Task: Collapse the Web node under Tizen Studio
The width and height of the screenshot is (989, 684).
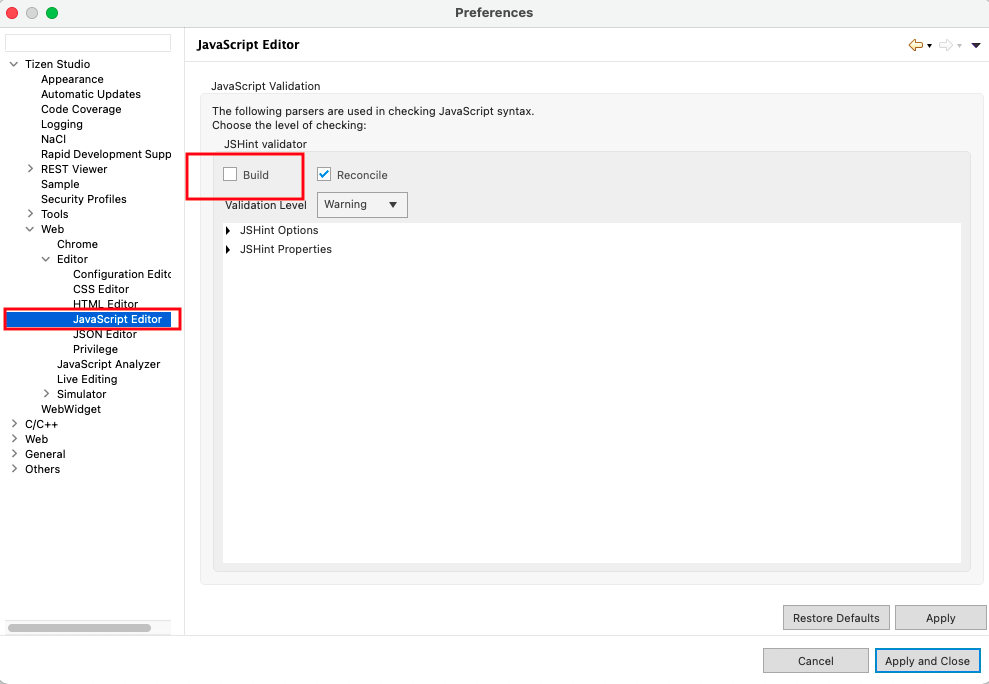Action: click(30, 229)
